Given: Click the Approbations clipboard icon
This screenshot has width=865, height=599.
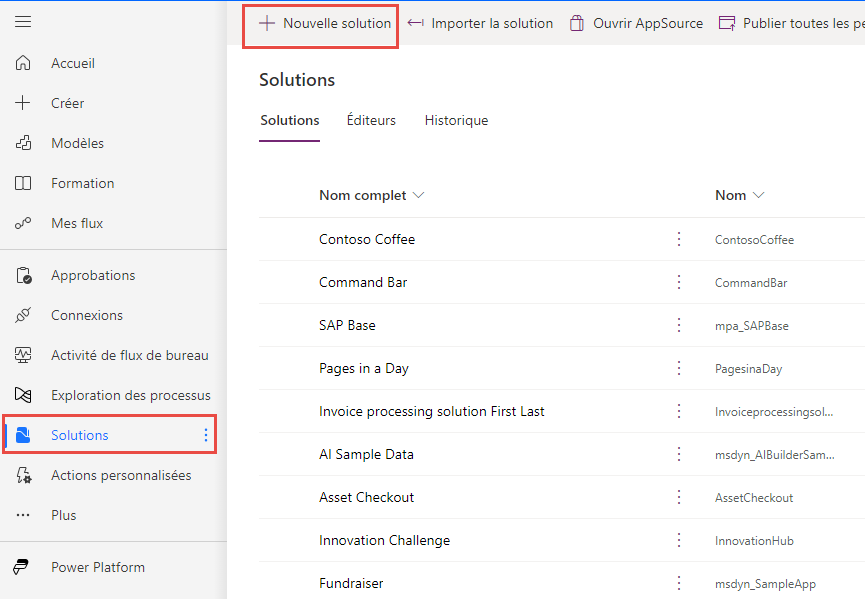Looking at the screenshot, I should (x=24, y=275).
